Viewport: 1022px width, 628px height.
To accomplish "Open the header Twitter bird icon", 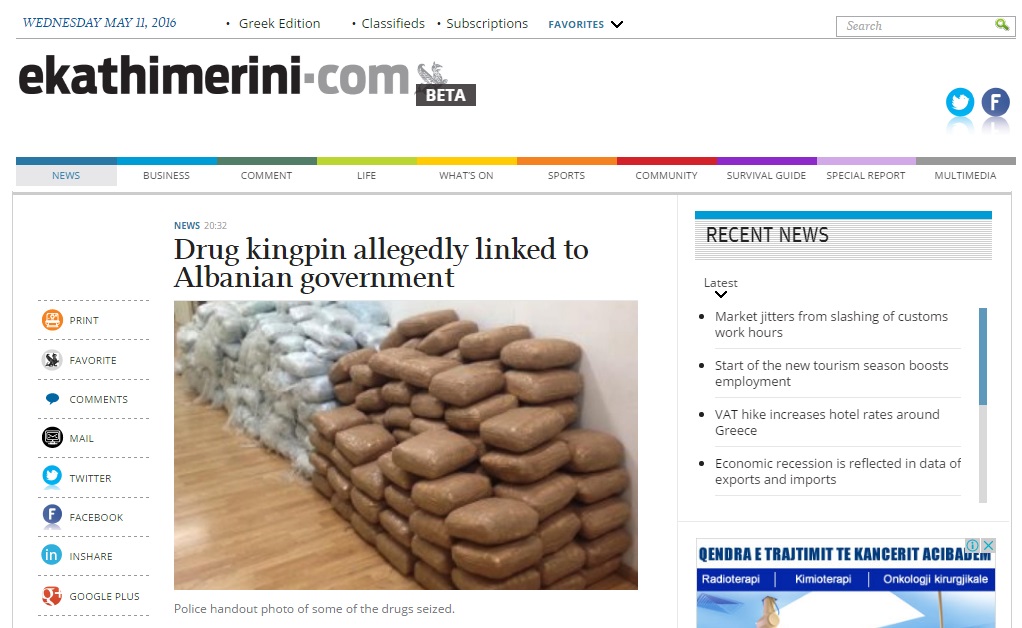I will 960,102.
